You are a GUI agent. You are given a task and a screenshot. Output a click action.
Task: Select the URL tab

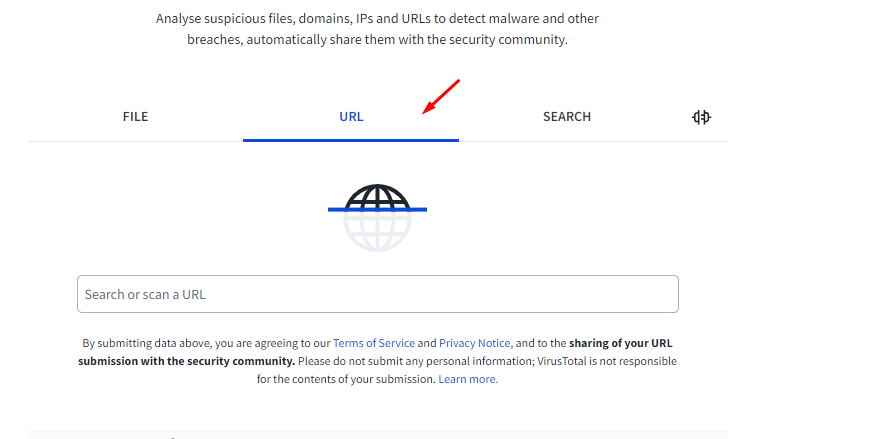(351, 117)
